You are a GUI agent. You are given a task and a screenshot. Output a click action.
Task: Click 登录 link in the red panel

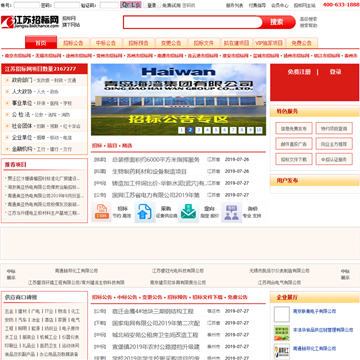point(335,72)
